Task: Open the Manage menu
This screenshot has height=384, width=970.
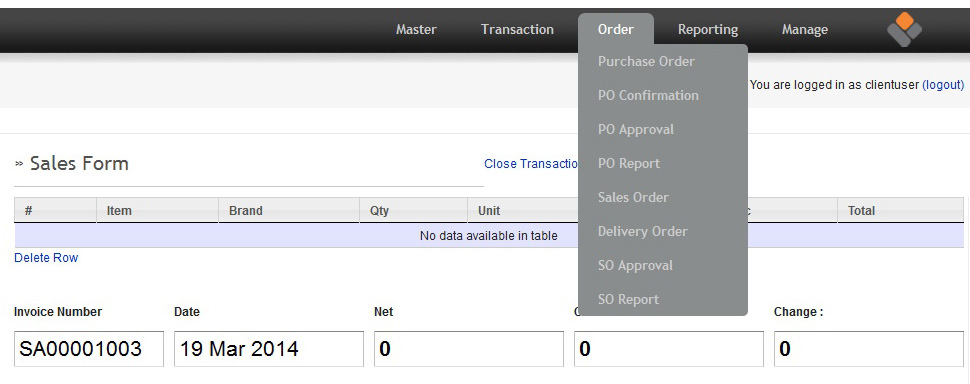Action: 805,29
